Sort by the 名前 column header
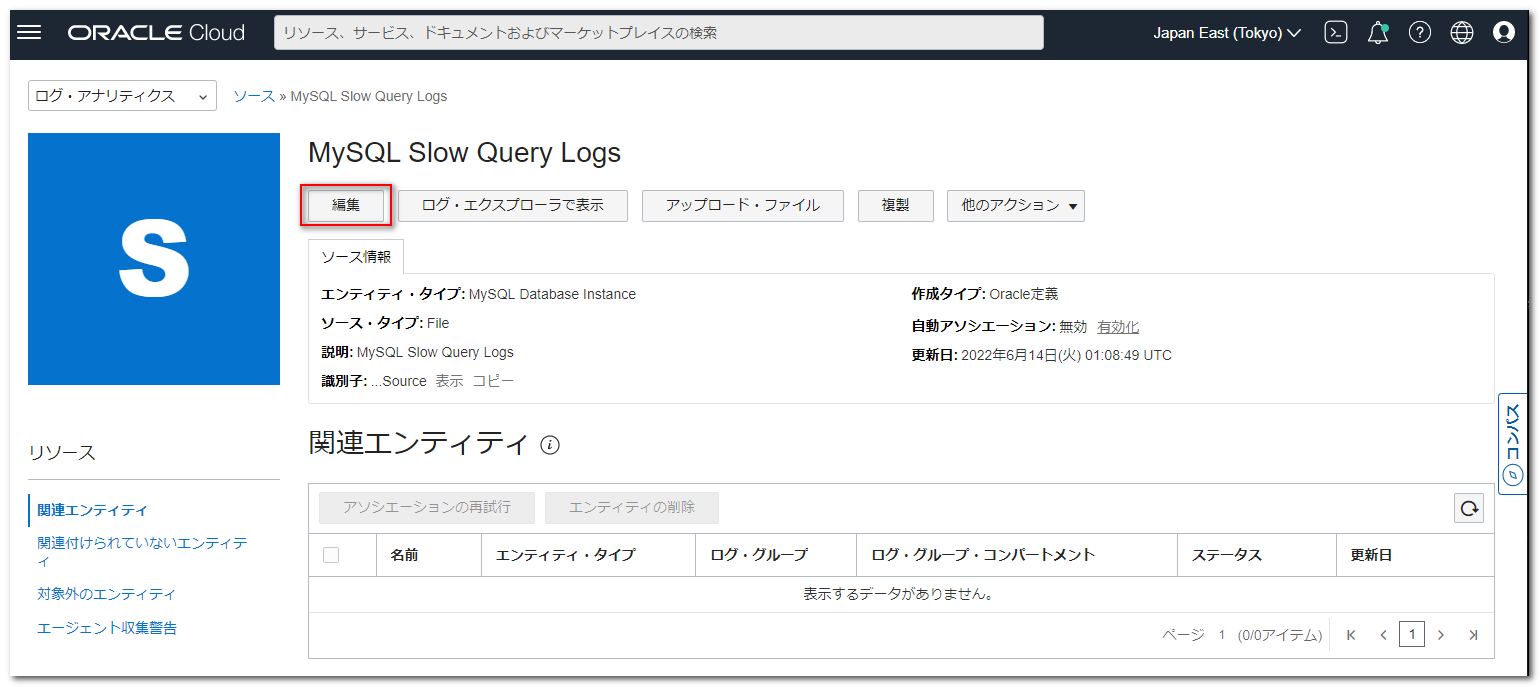 404,555
